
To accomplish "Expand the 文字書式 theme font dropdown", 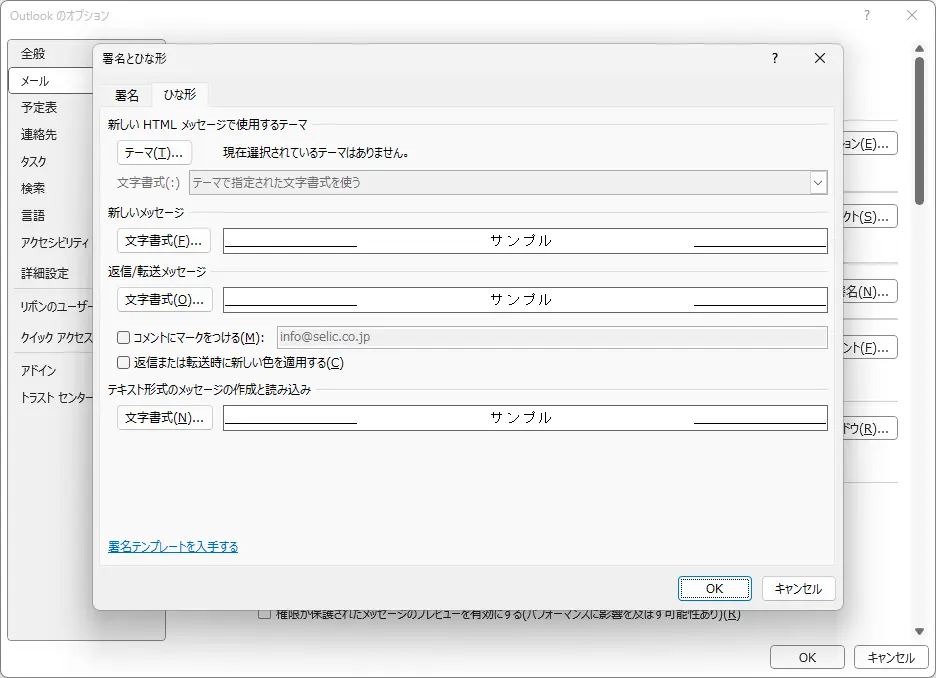I will (818, 183).
